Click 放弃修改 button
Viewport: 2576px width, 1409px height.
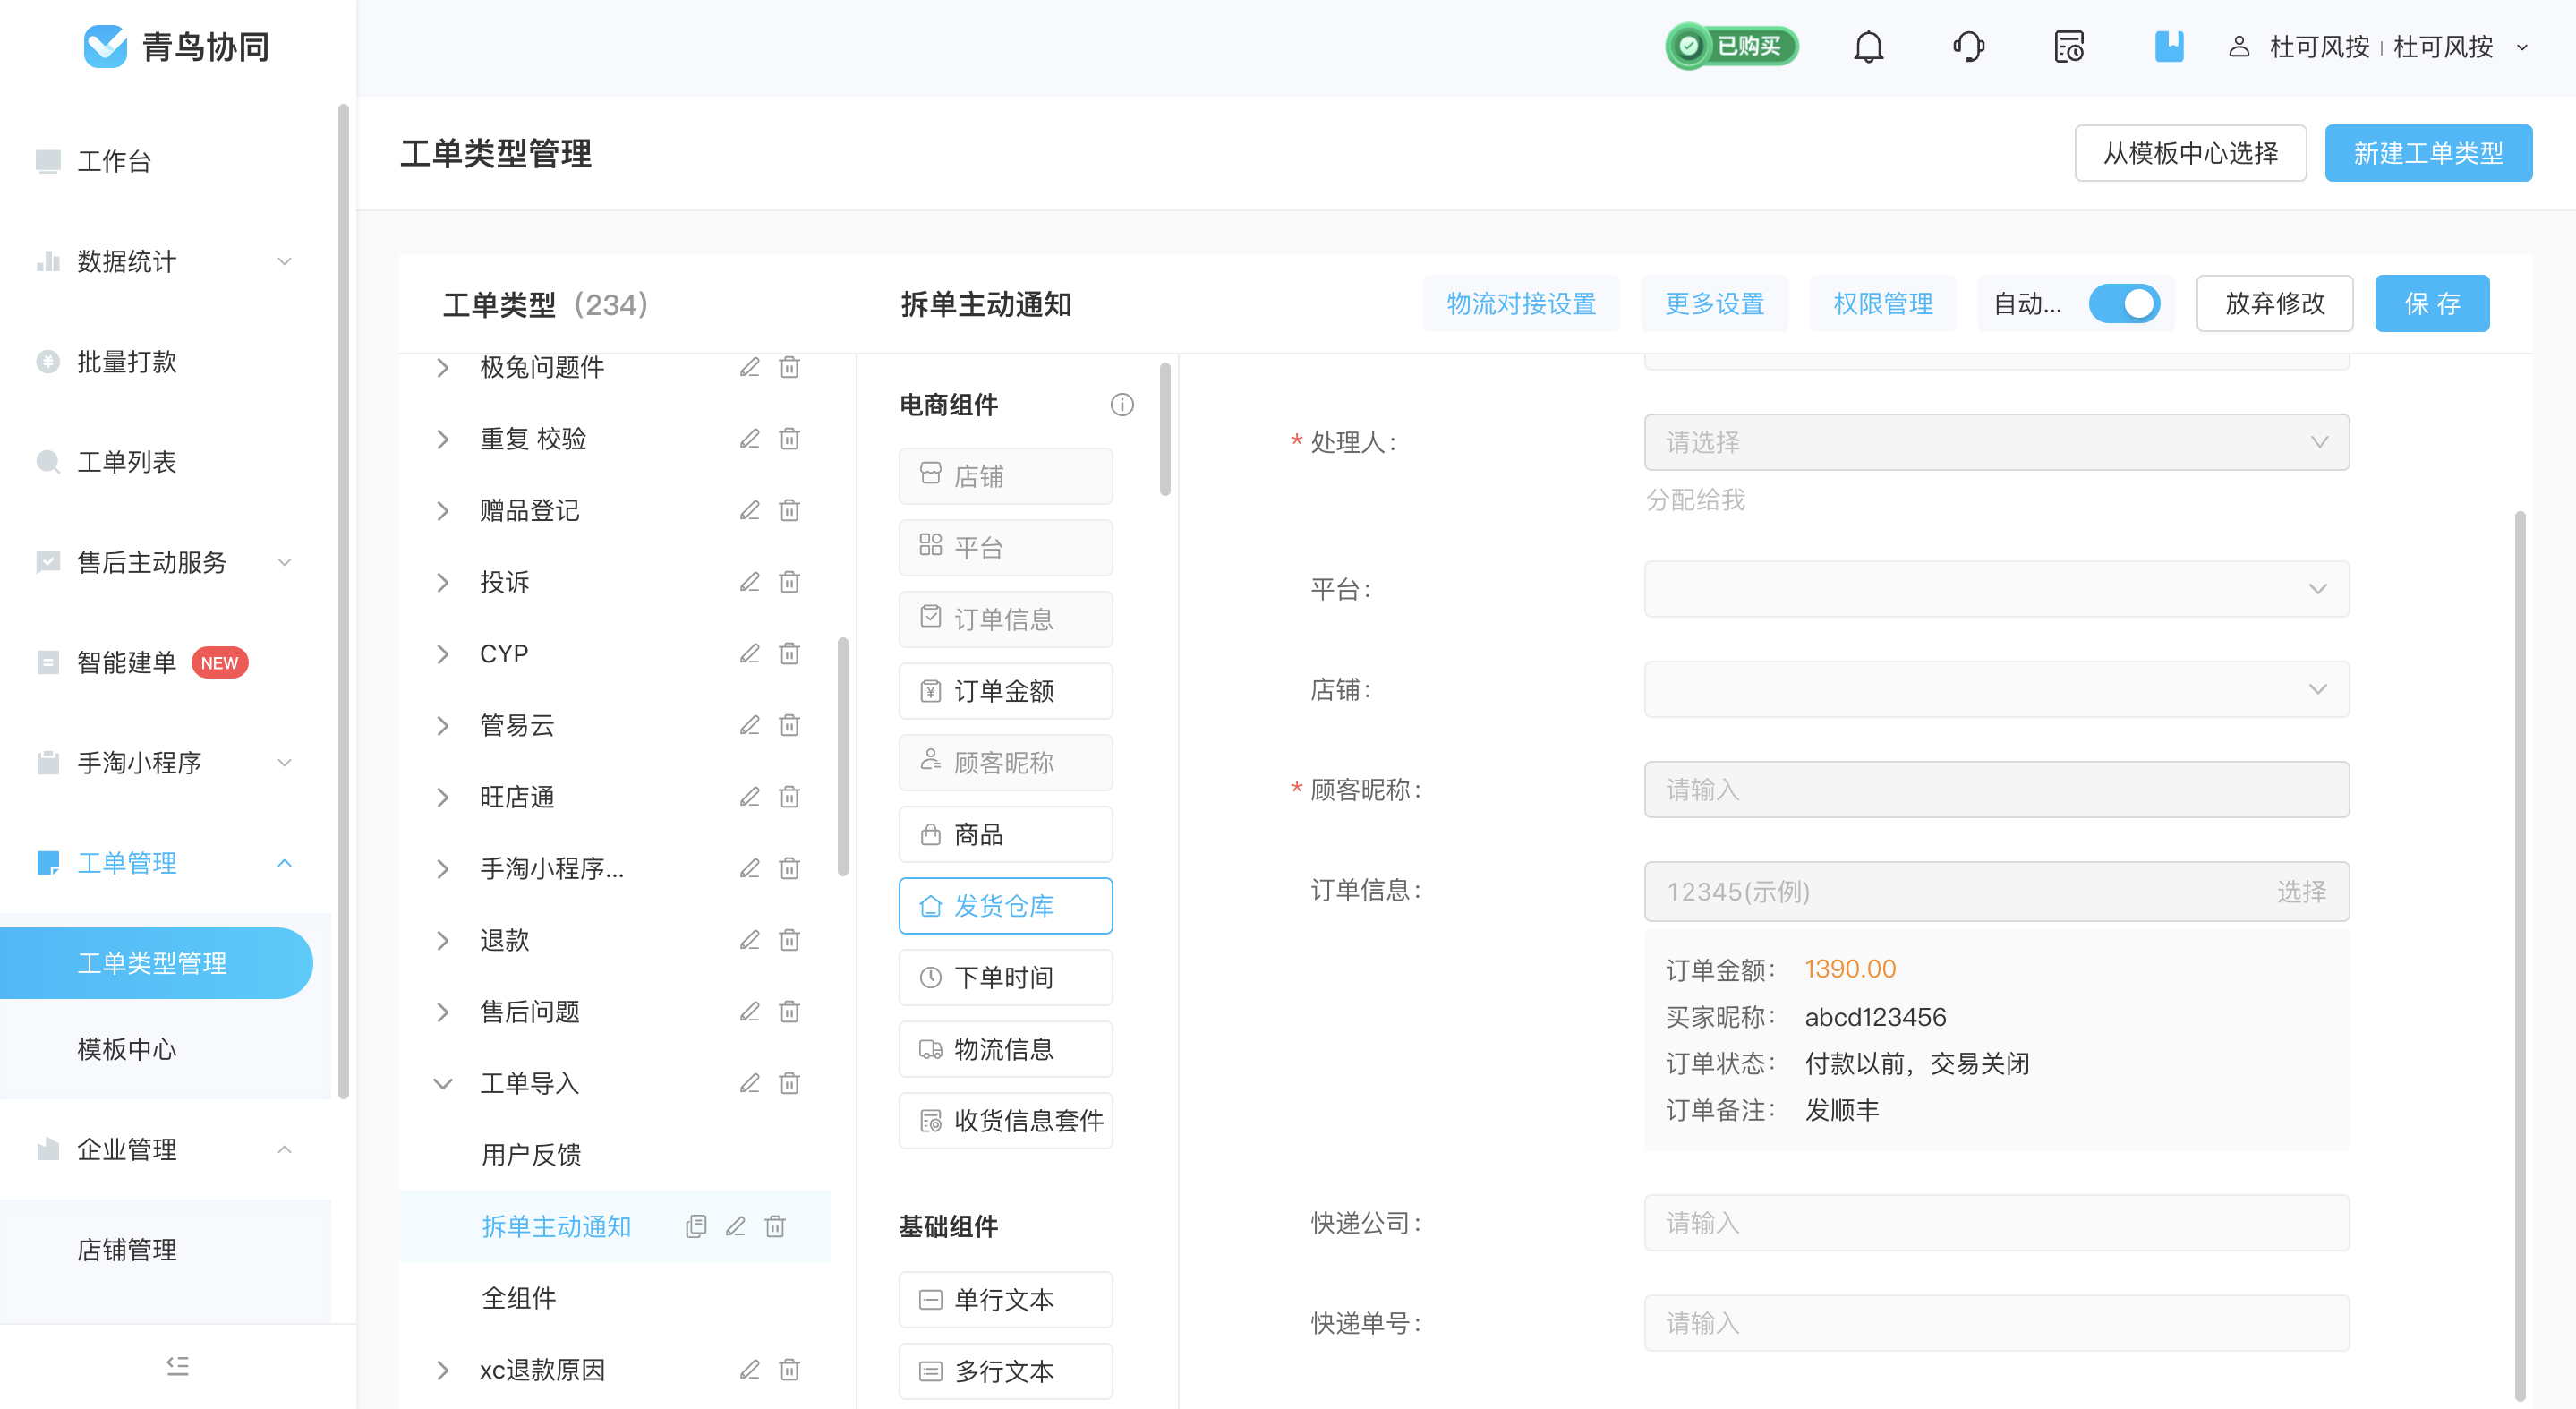2274,304
